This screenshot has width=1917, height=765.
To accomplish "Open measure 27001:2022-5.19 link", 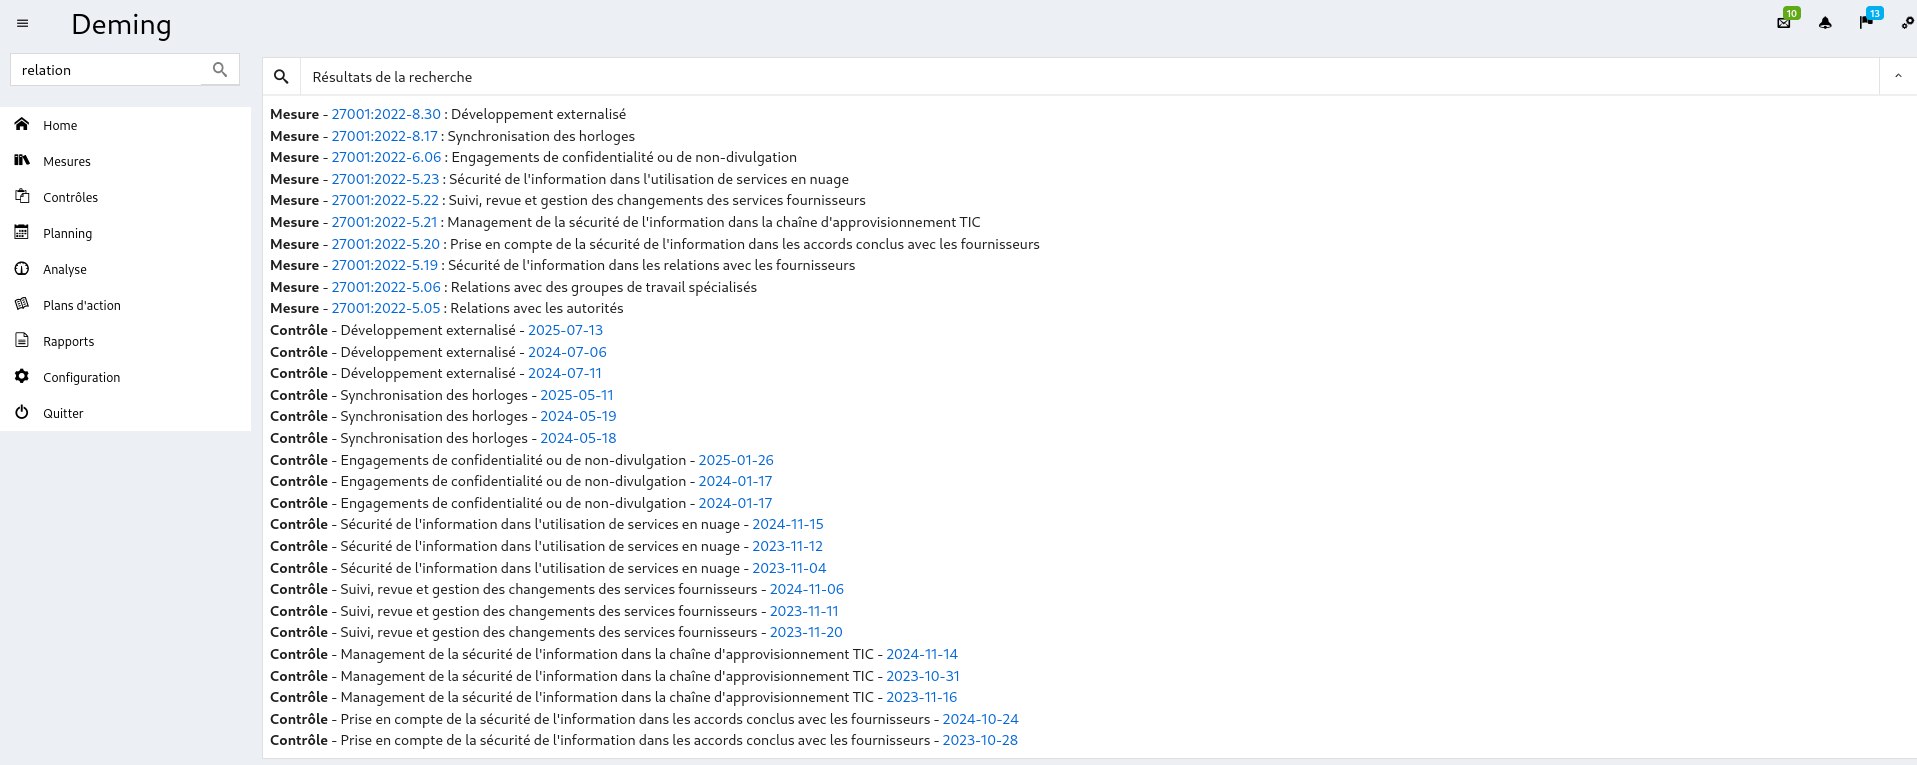I will [x=385, y=265].
